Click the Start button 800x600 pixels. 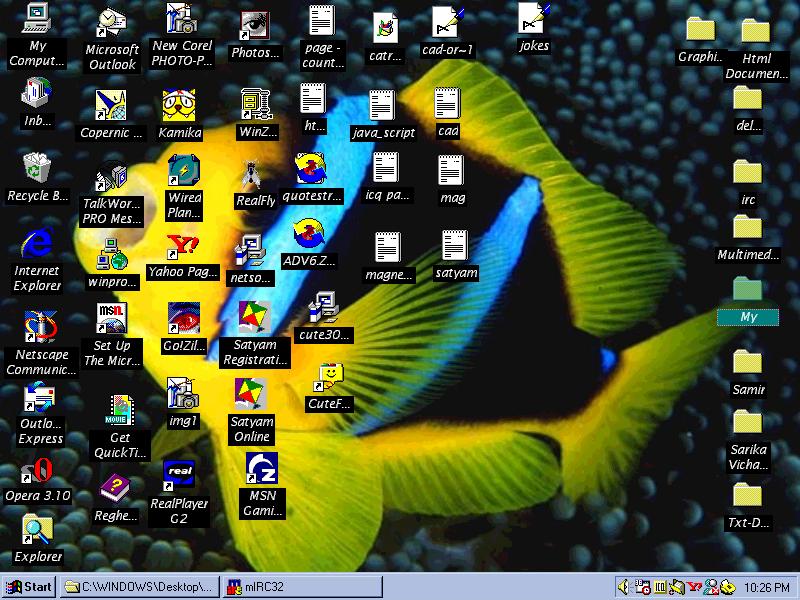coord(29,587)
